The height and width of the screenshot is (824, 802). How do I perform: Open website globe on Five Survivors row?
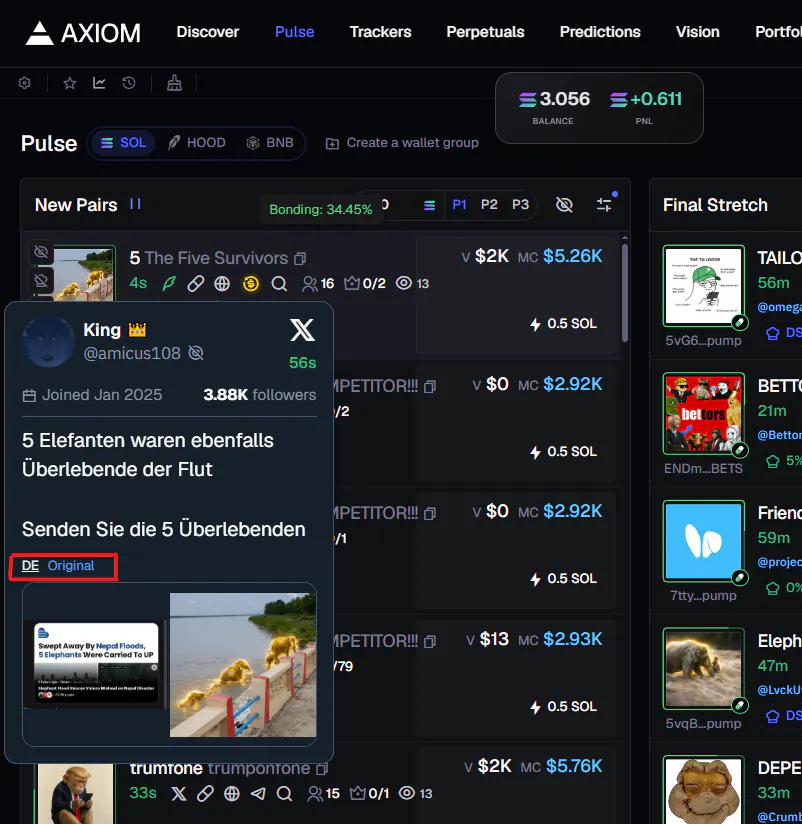point(222,284)
